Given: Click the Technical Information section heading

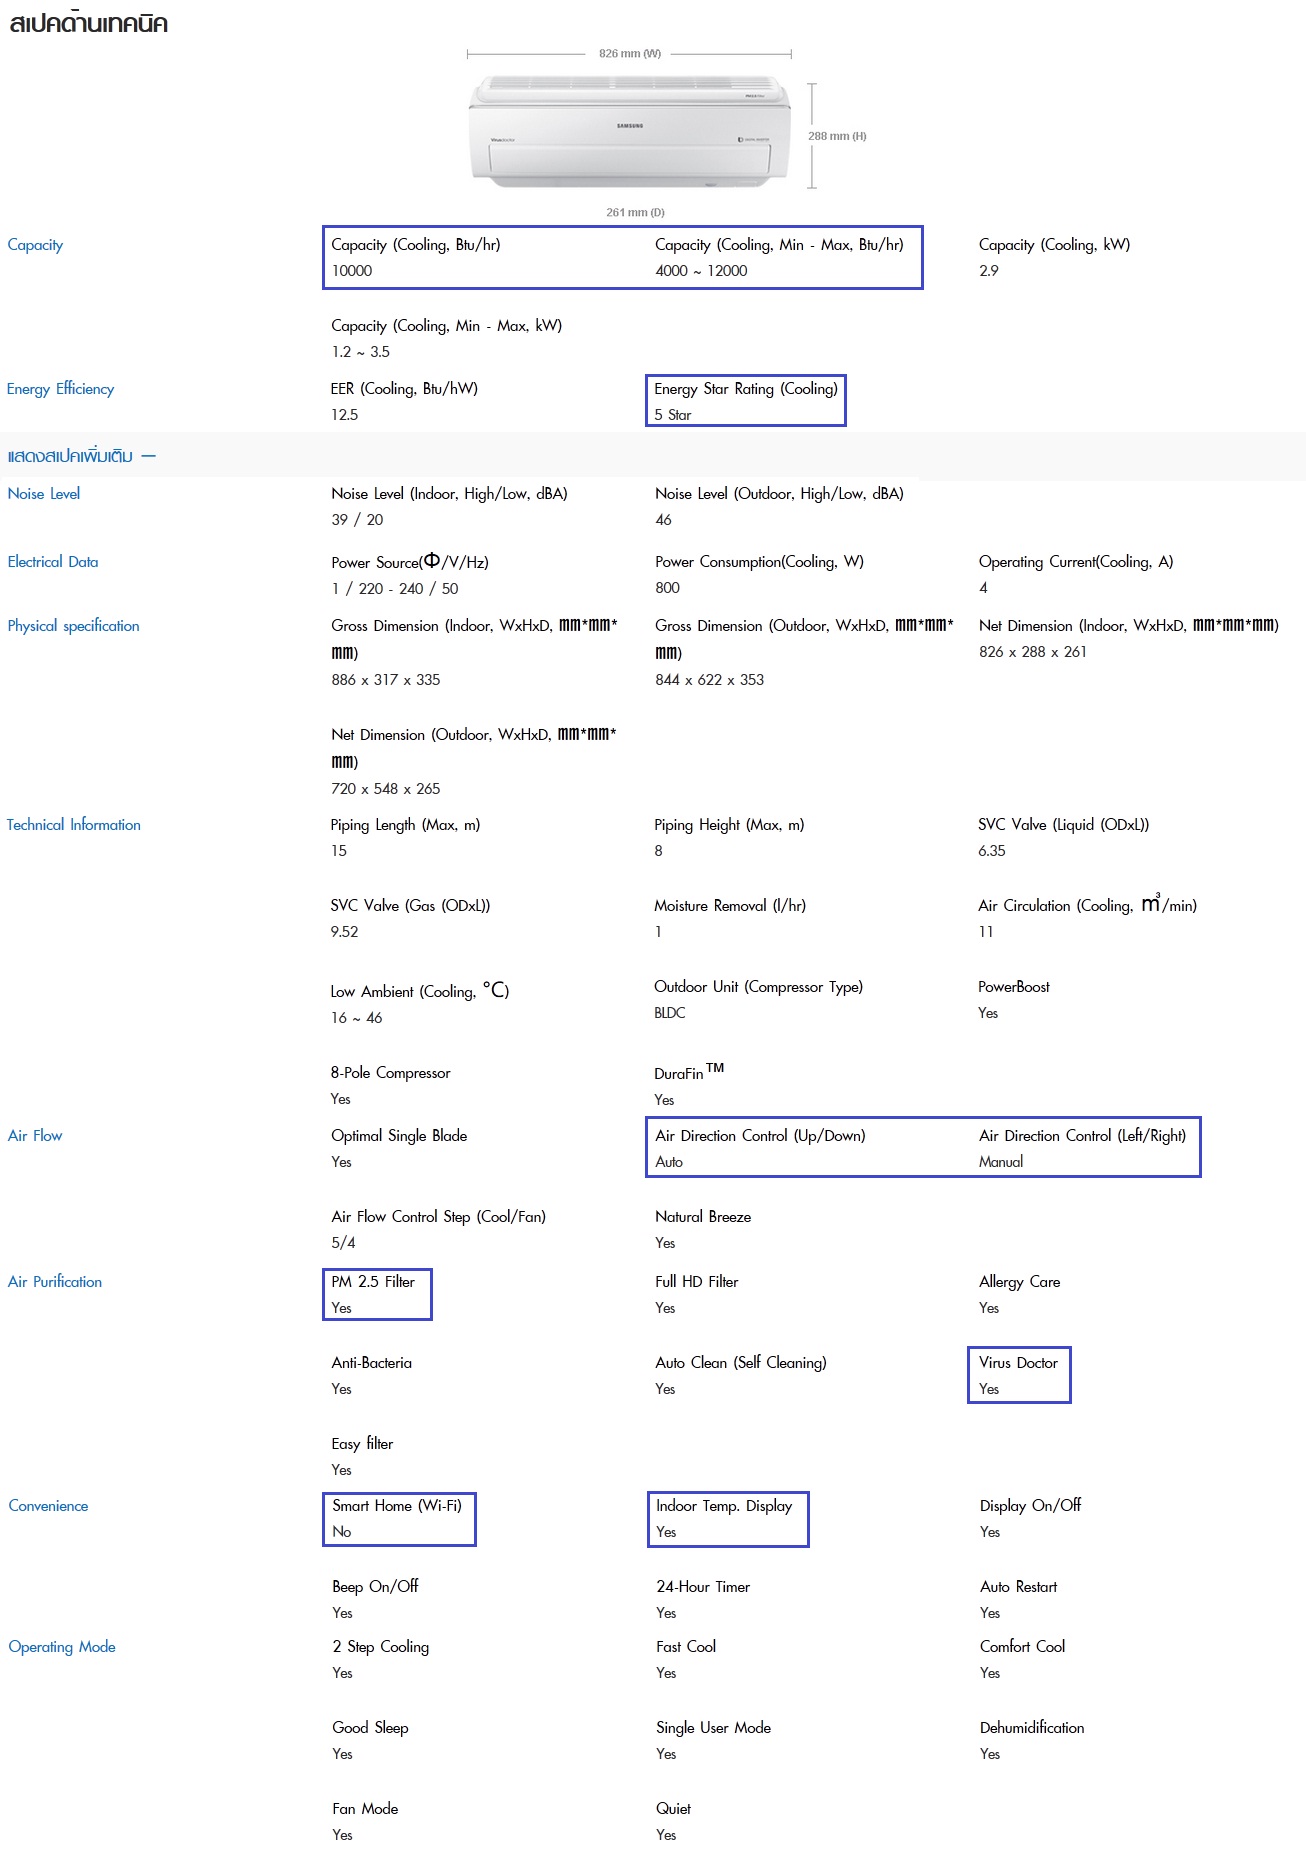Looking at the screenshot, I should point(73,825).
